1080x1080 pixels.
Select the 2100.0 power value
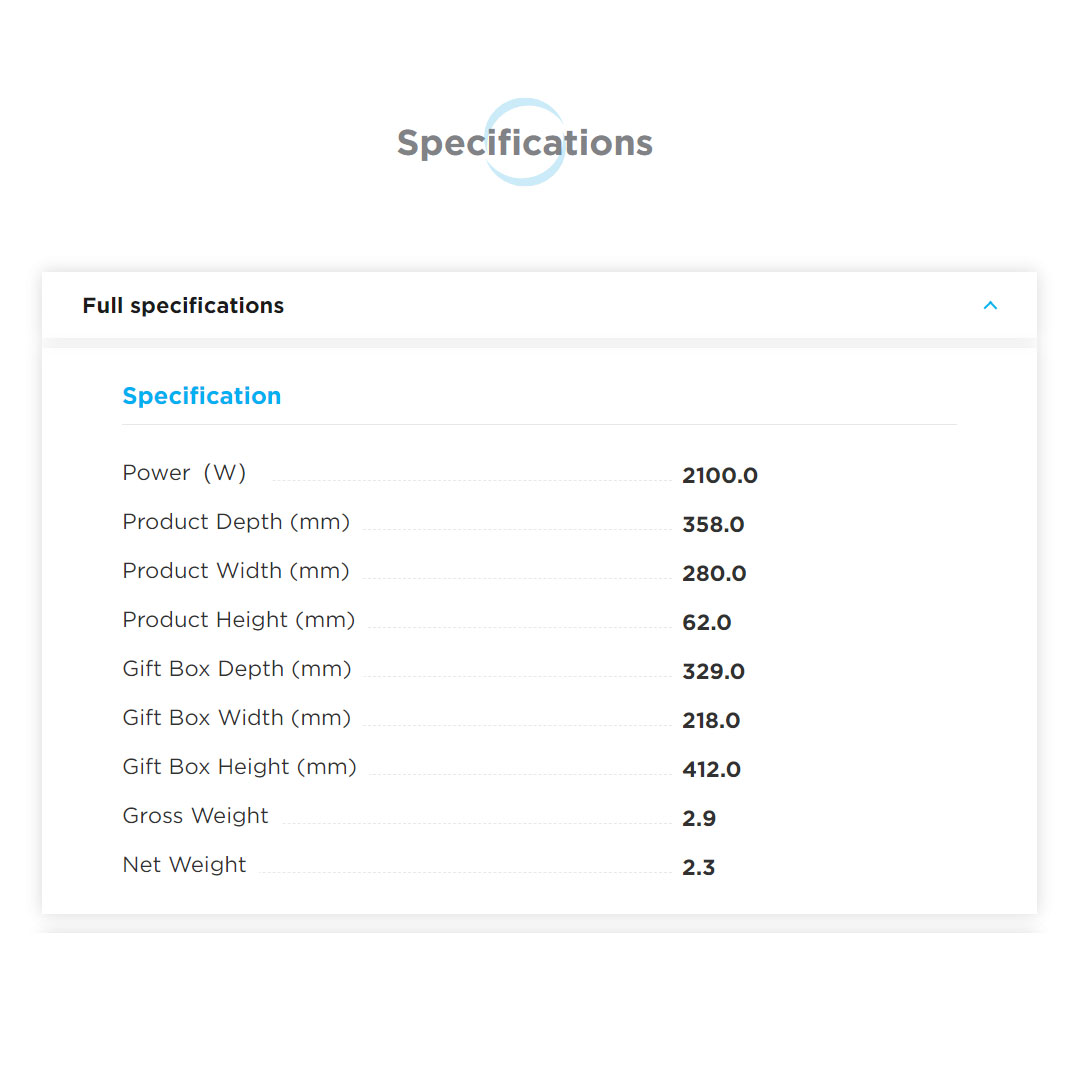[x=719, y=476]
